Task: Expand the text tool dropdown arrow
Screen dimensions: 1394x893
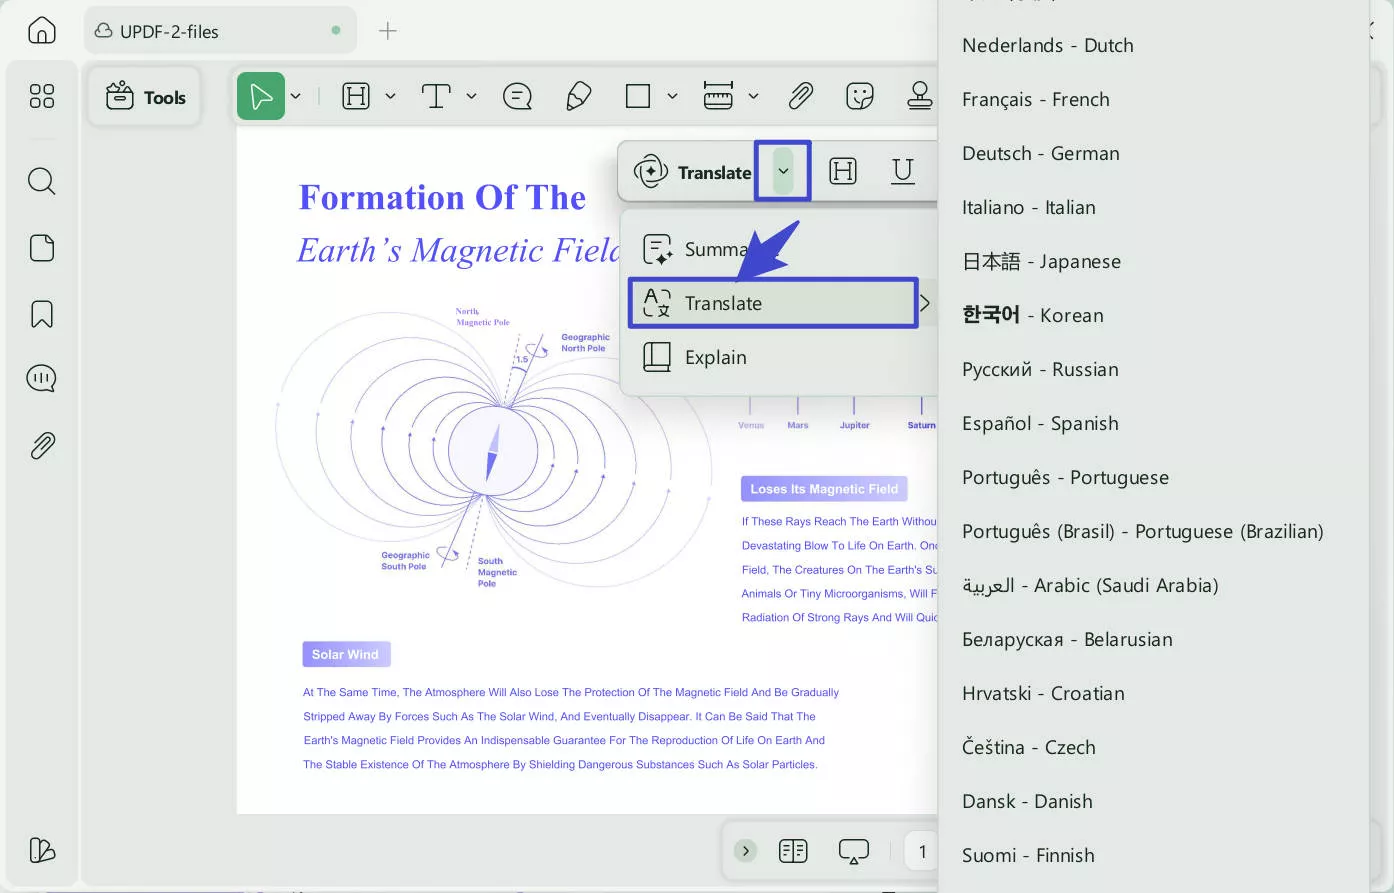Action: 471,96
